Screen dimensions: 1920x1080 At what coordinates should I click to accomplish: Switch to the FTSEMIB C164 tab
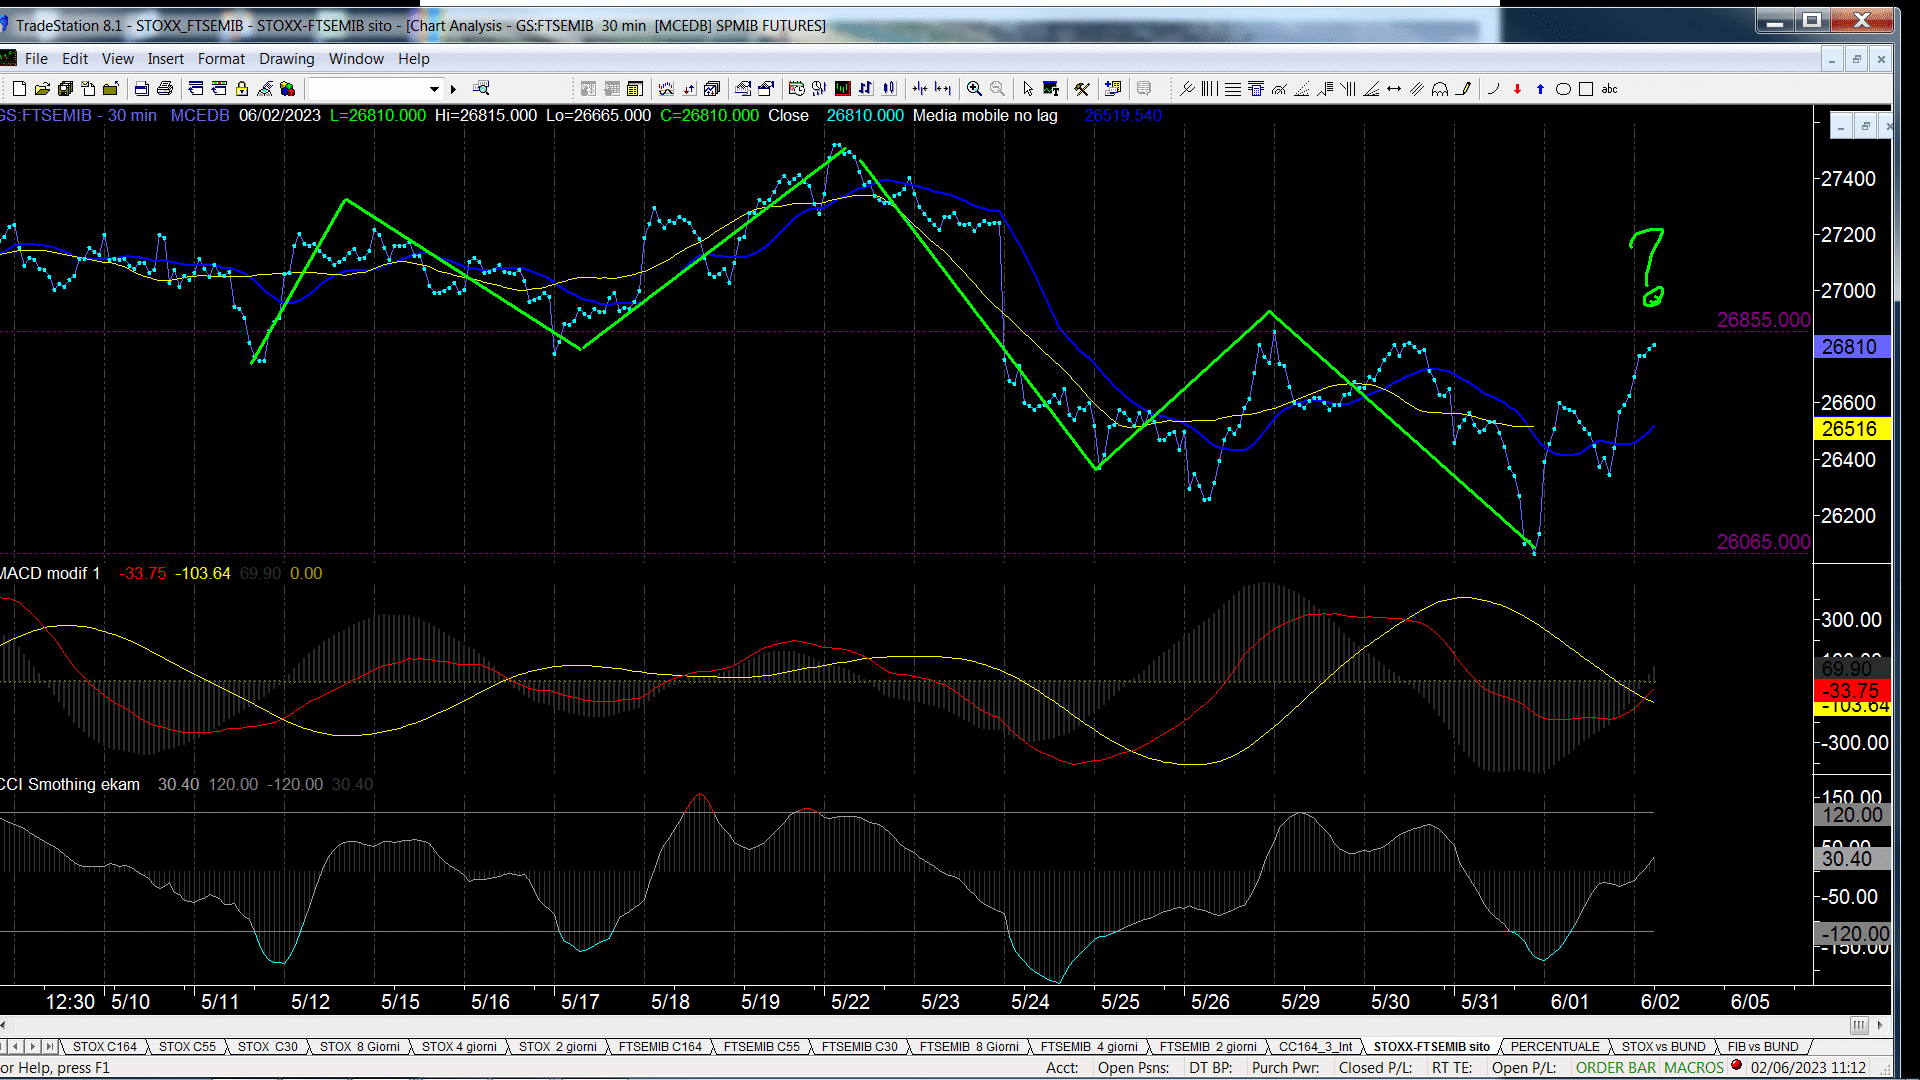(660, 1047)
